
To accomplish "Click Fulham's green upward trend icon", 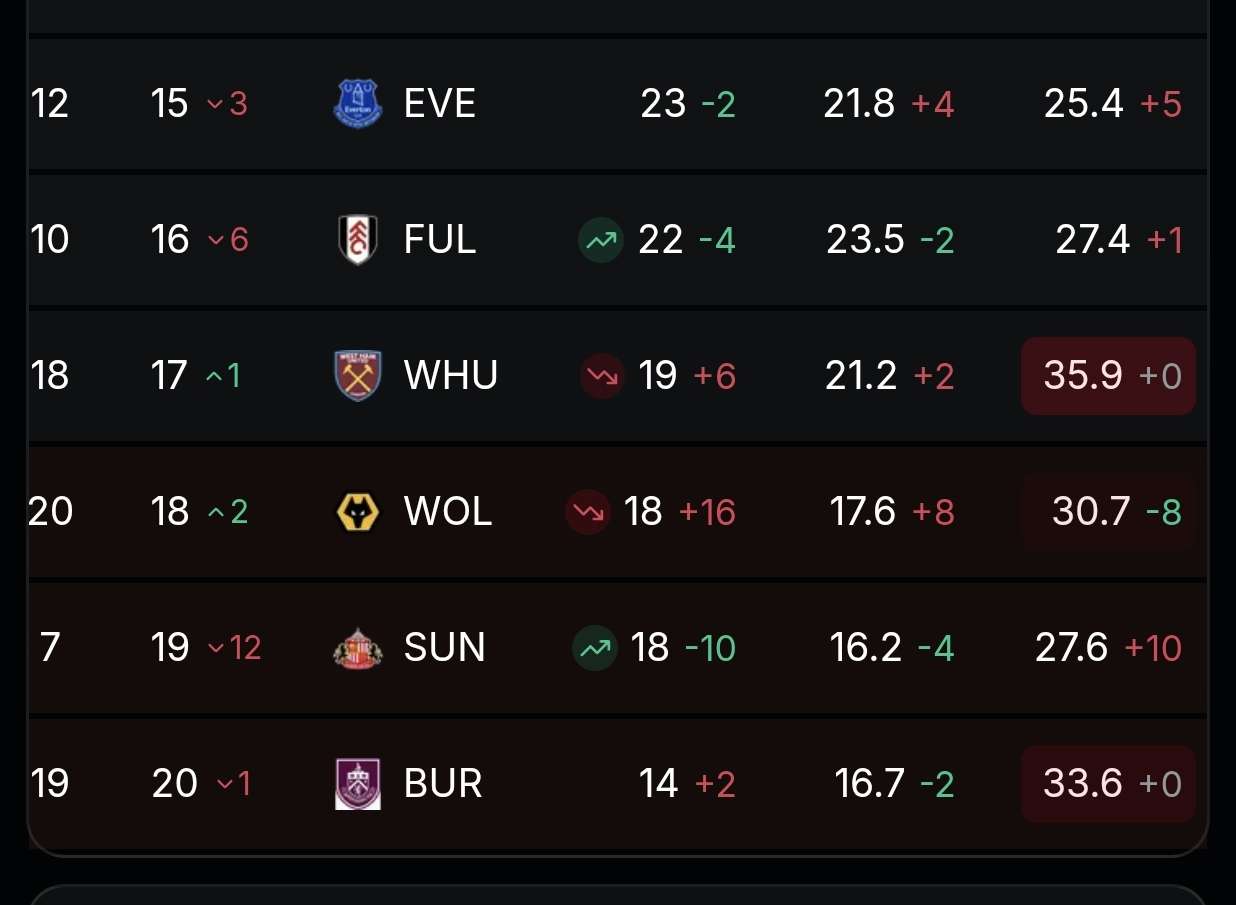I will [600, 240].
